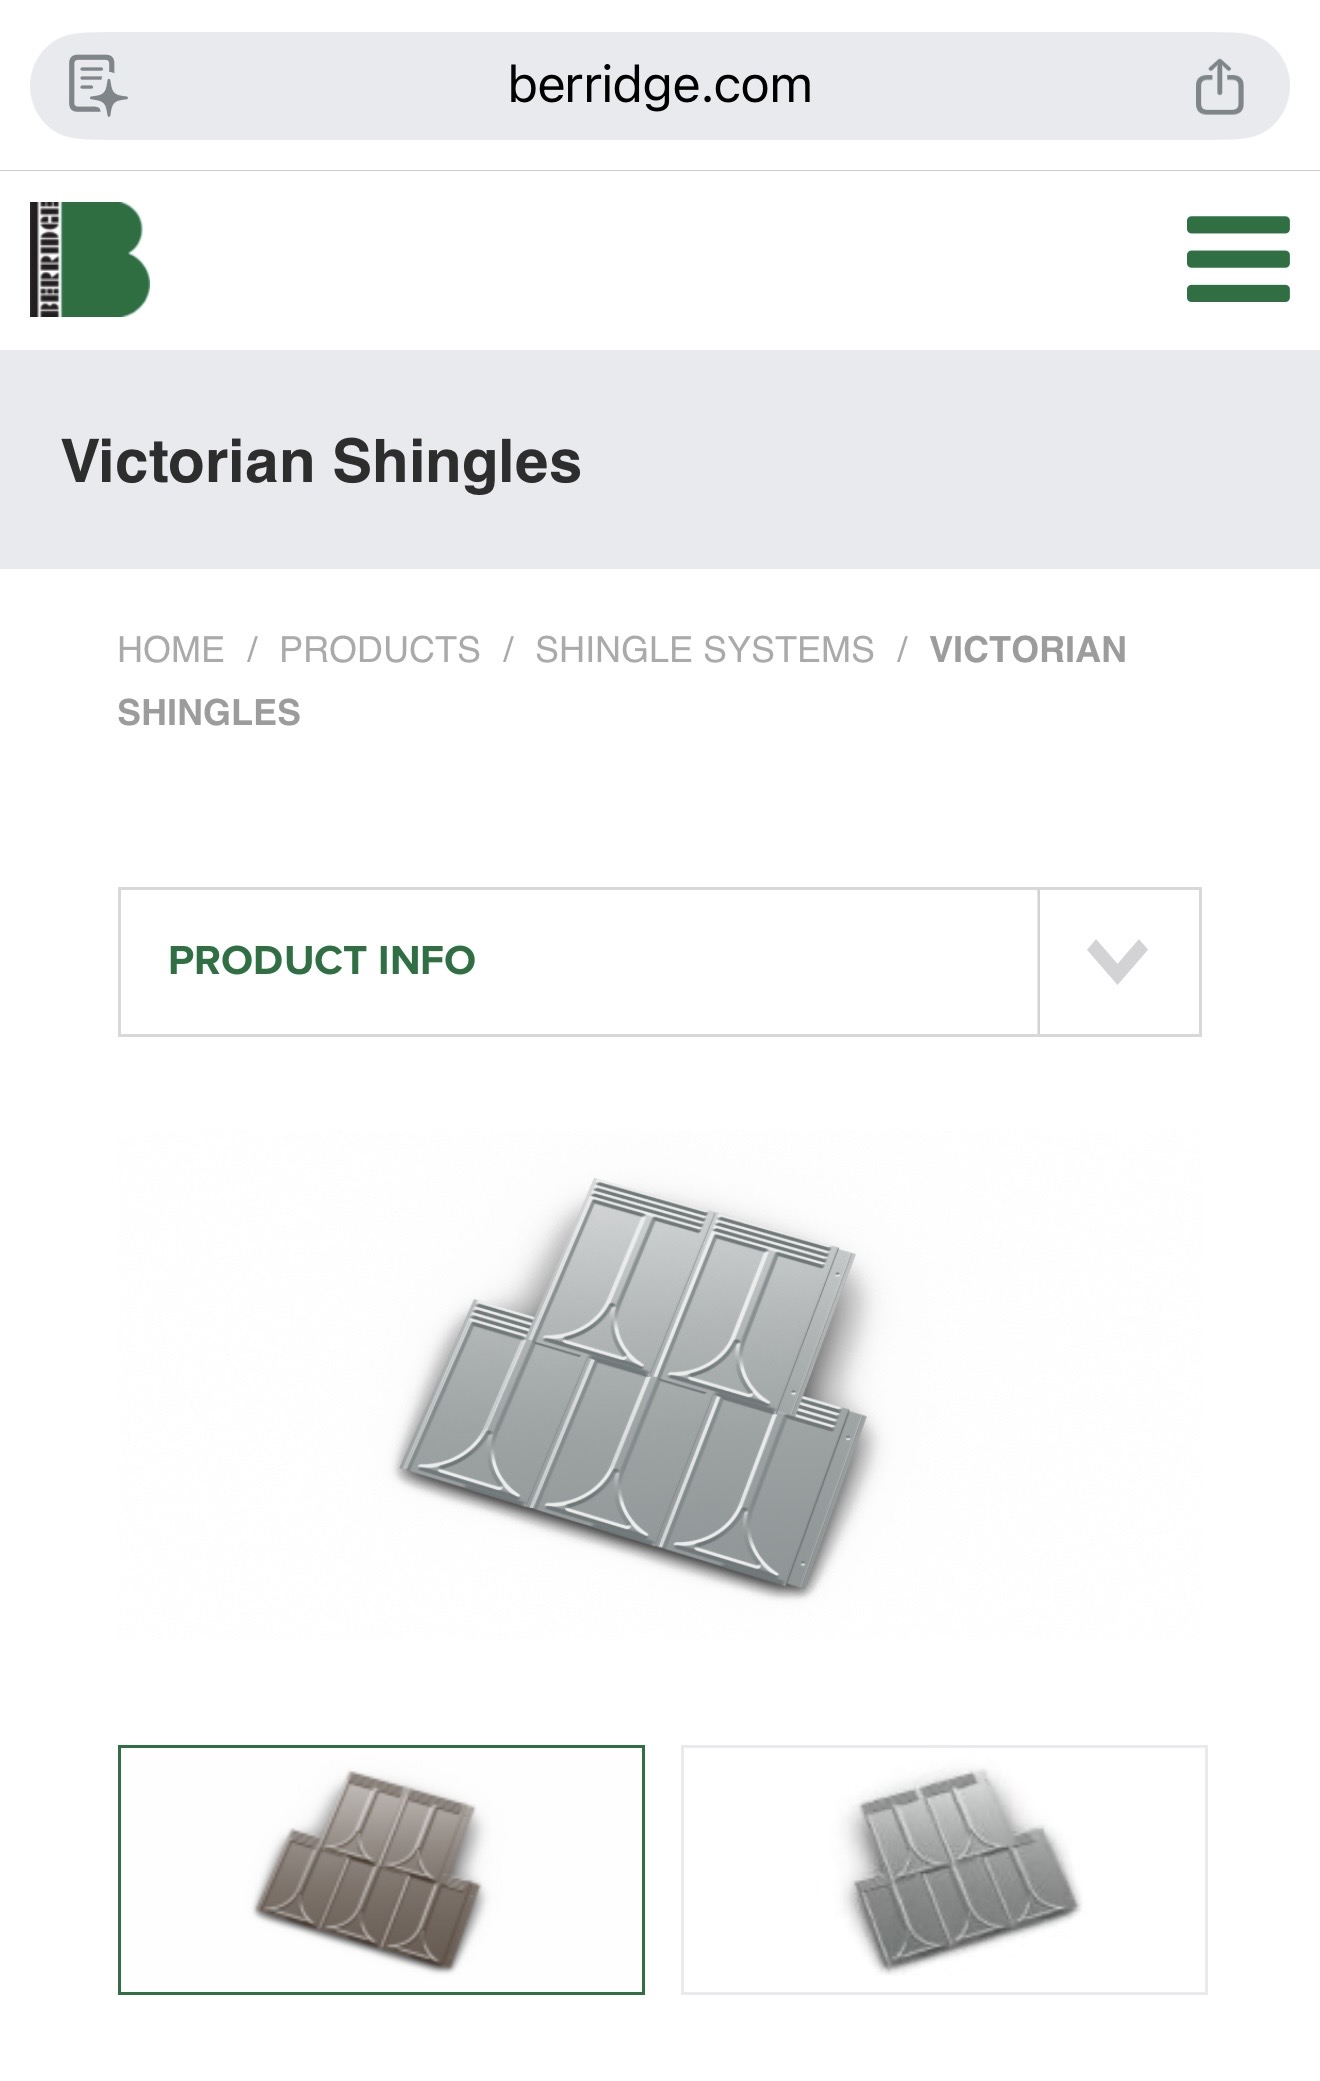Click the green Berridge B logo
Screen dimensions: 1320x2081
pyautogui.click(x=106, y=259)
